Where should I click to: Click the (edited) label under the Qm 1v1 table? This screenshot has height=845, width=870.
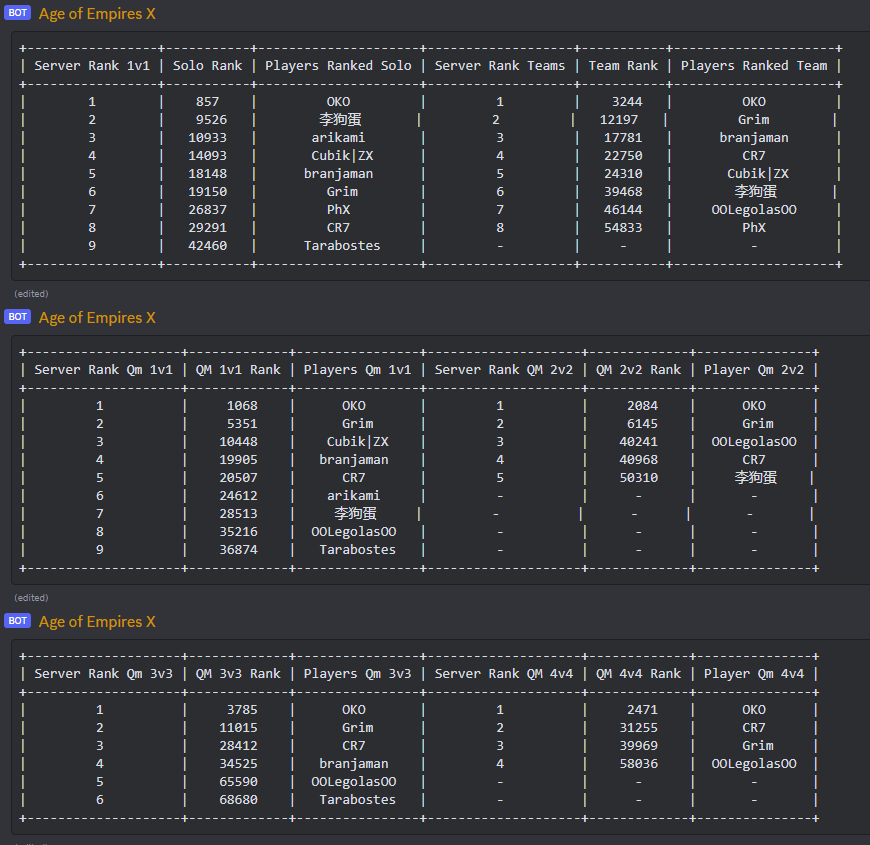[31, 598]
